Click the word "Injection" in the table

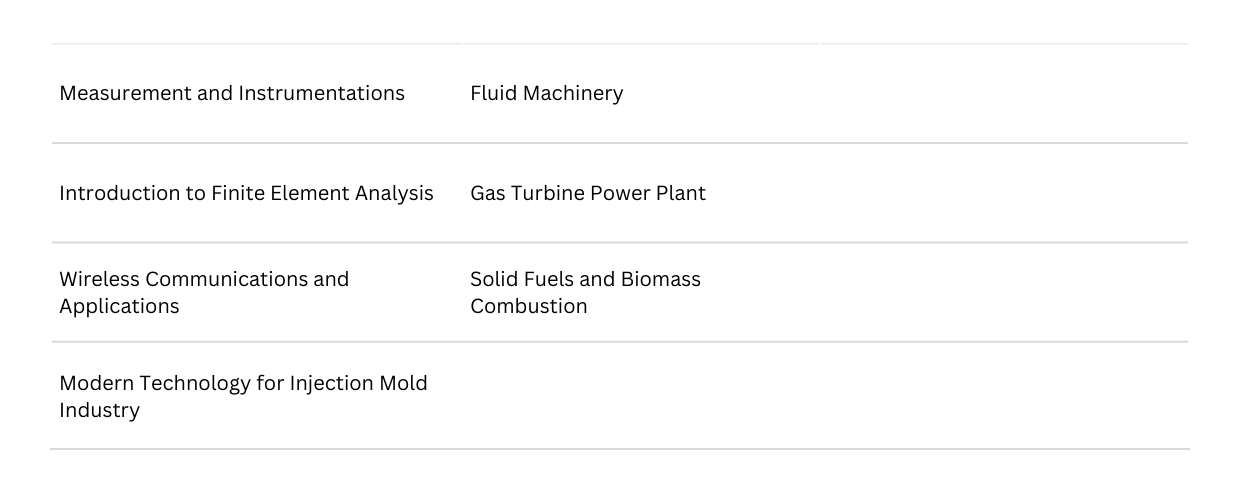point(316,383)
